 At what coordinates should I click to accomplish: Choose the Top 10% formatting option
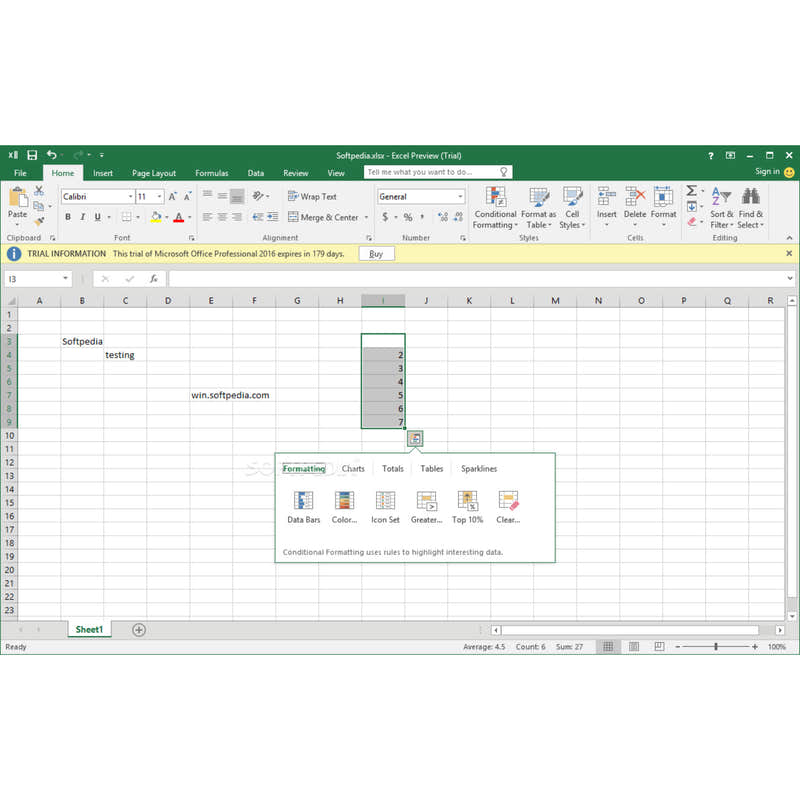pos(467,505)
